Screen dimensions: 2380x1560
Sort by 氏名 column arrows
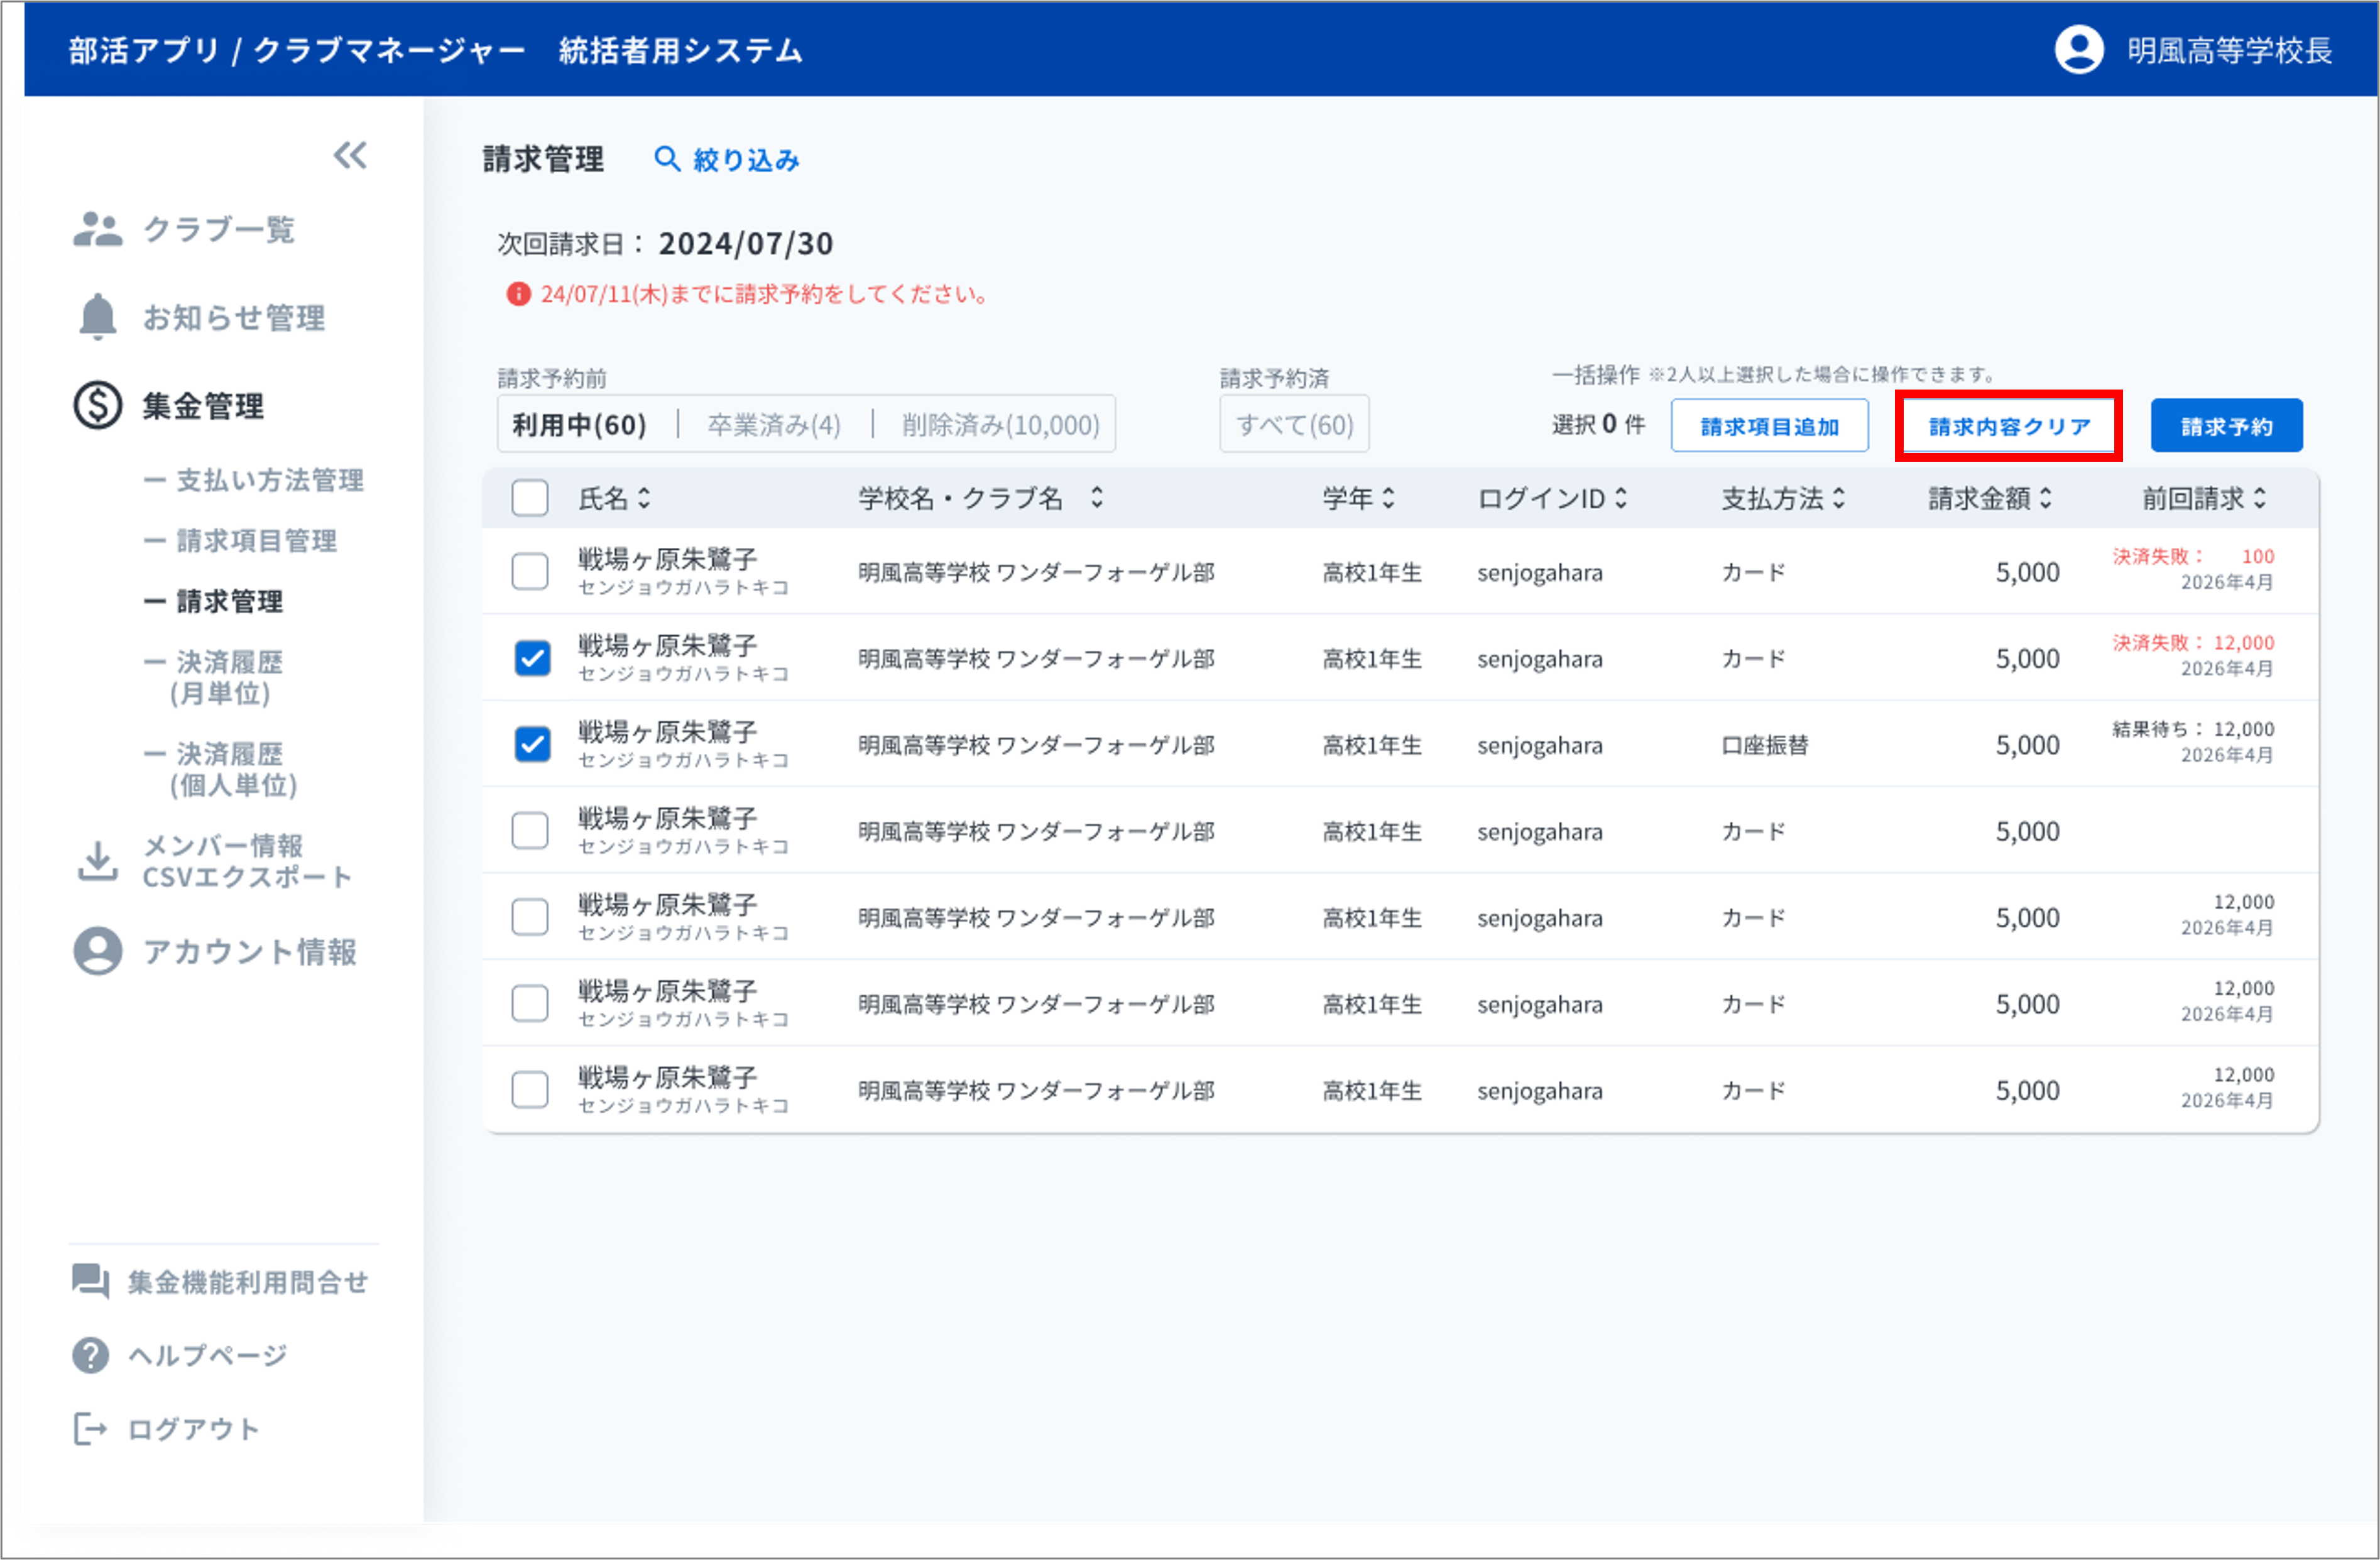click(644, 497)
